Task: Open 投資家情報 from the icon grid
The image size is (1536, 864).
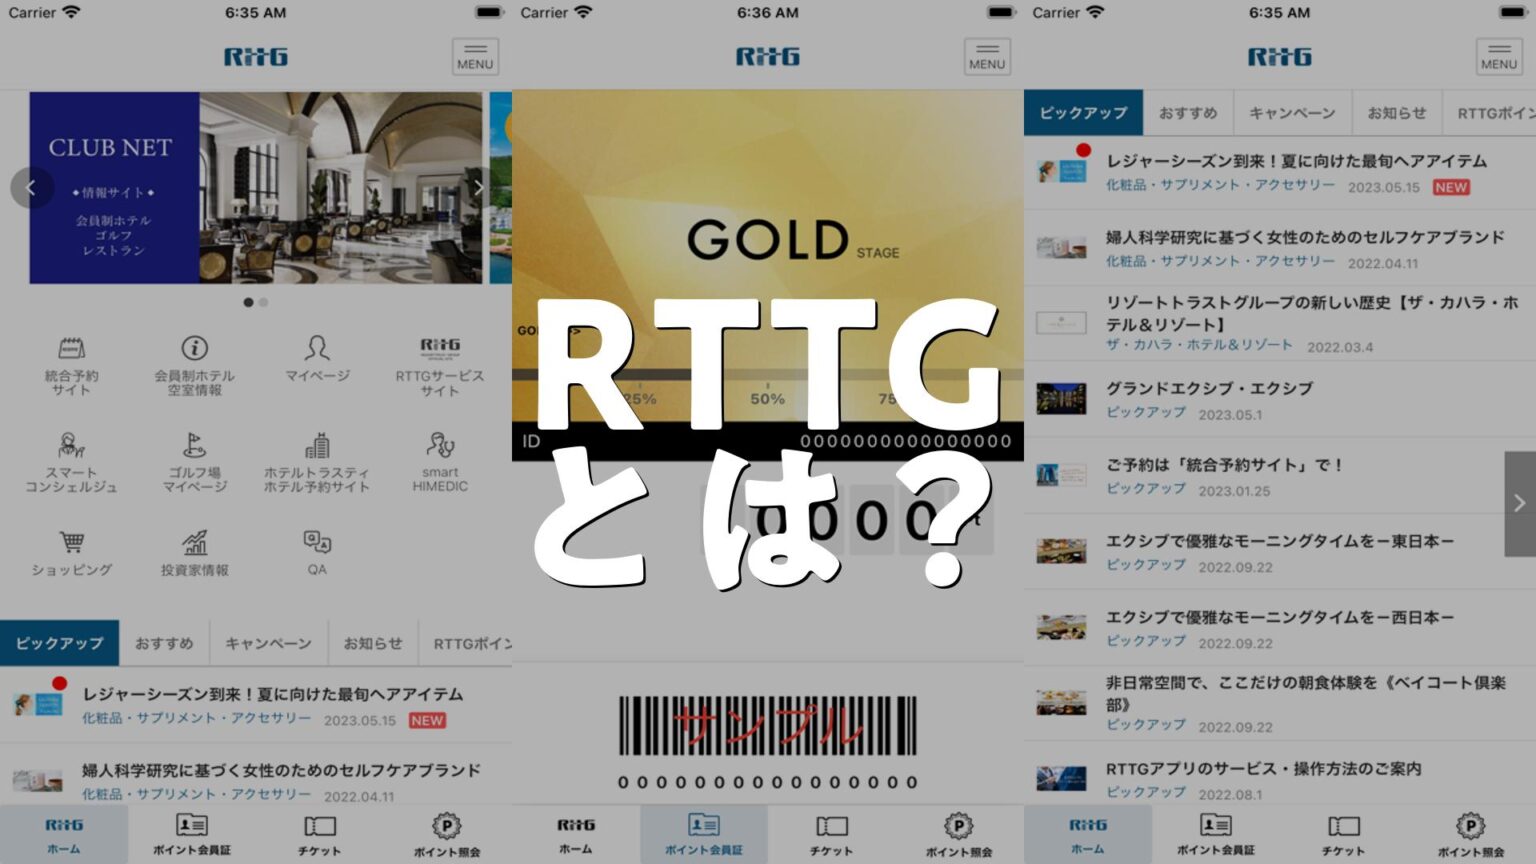Action: [196, 550]
